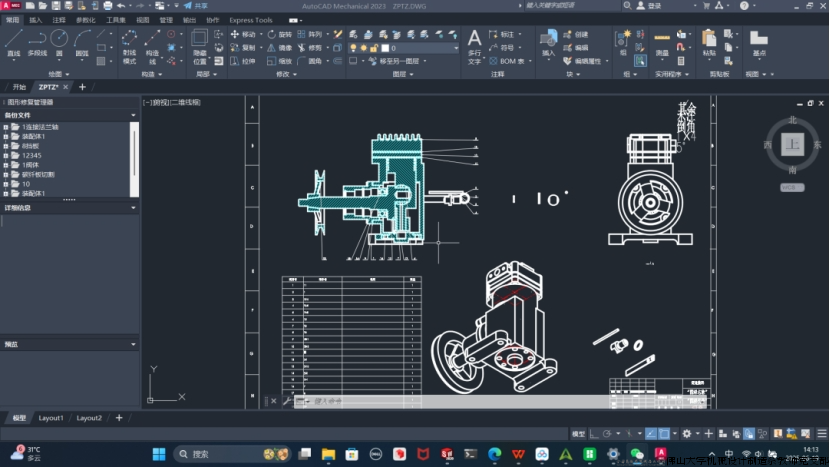Choose the Polyline (多段线) tool
The height and width of the screenshot is (467, 830).
(37, 40)
